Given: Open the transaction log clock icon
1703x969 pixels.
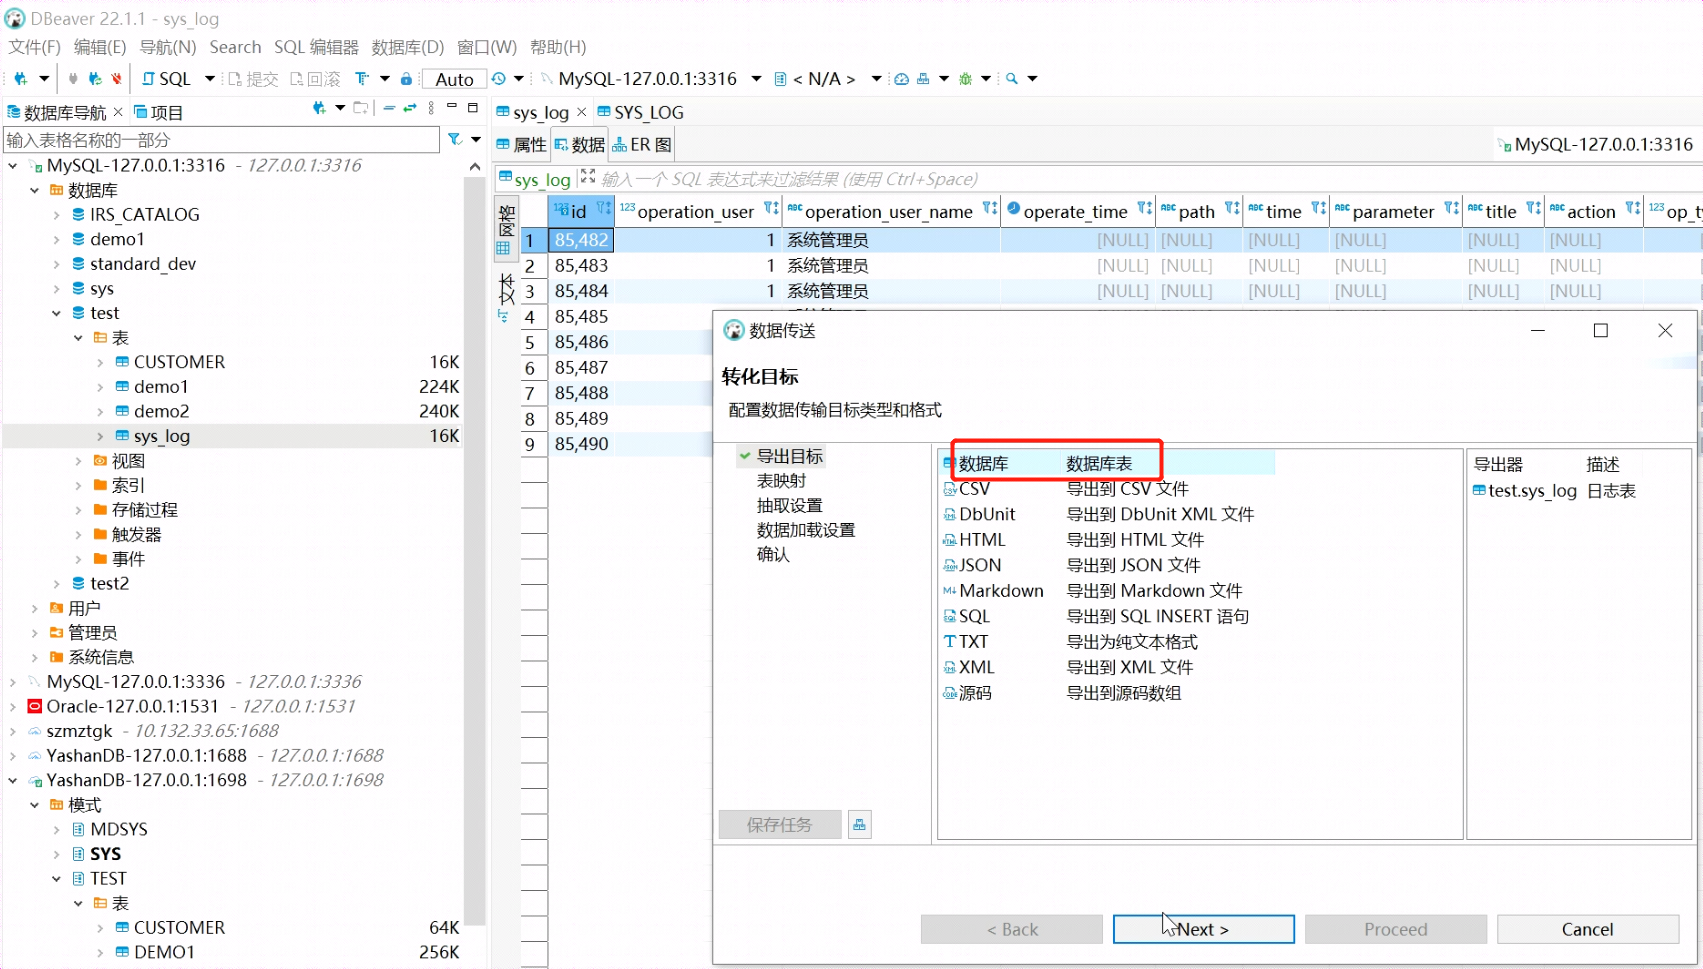Looking at the screenshot, I should [499, 79].
